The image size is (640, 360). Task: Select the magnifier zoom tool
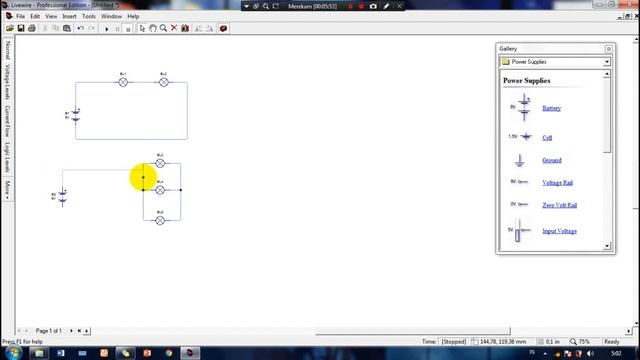(163, 29)
